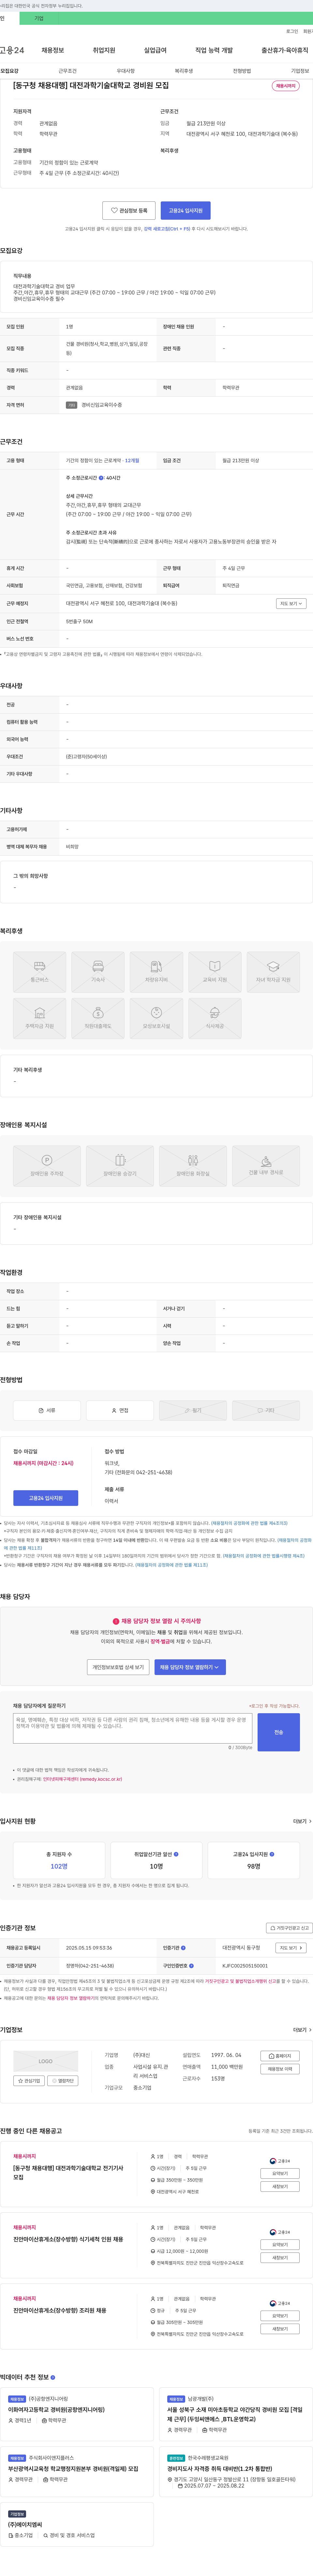Open the 출산휴가·육아휴직 menu
313x2576 pixels.
tap(285, 50)
